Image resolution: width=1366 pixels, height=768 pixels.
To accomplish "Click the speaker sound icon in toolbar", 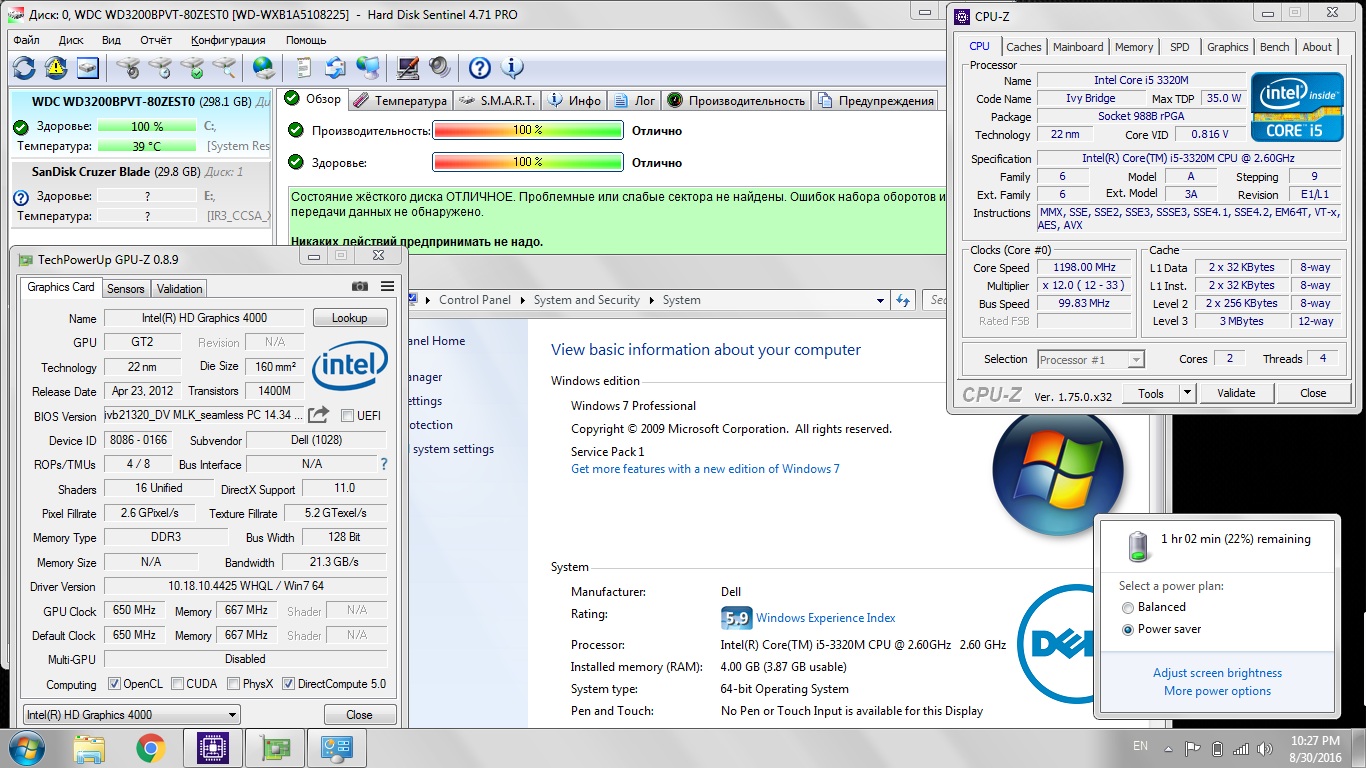I will pyautogui.click(x=440, y=68).
